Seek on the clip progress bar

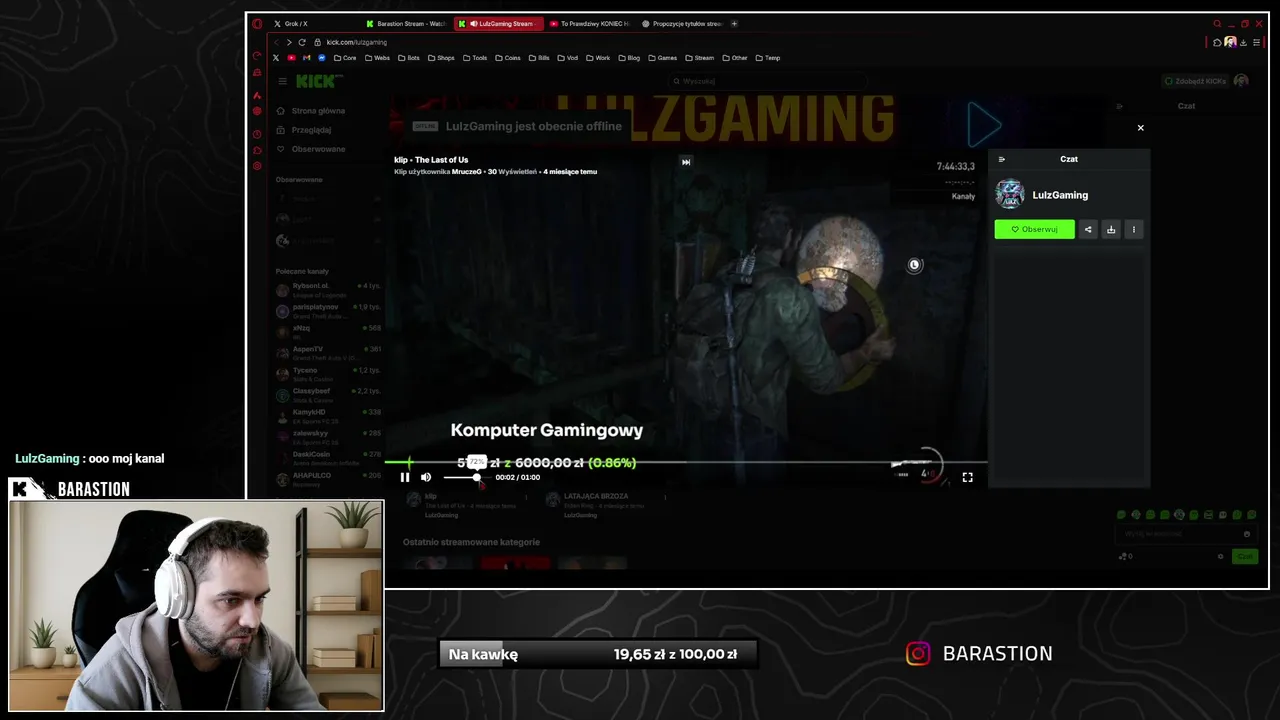[686, 463]
